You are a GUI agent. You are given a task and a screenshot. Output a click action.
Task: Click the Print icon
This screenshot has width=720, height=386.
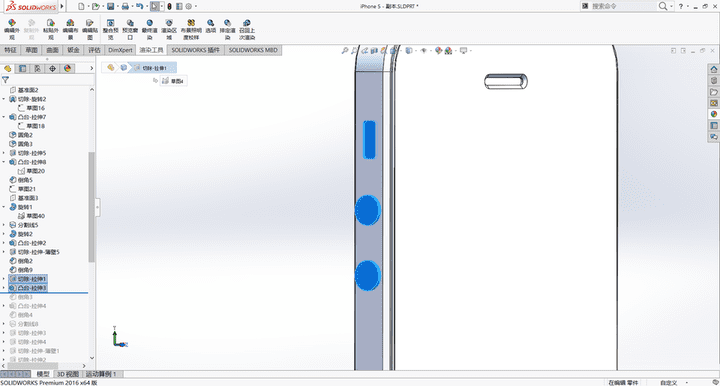125,6
